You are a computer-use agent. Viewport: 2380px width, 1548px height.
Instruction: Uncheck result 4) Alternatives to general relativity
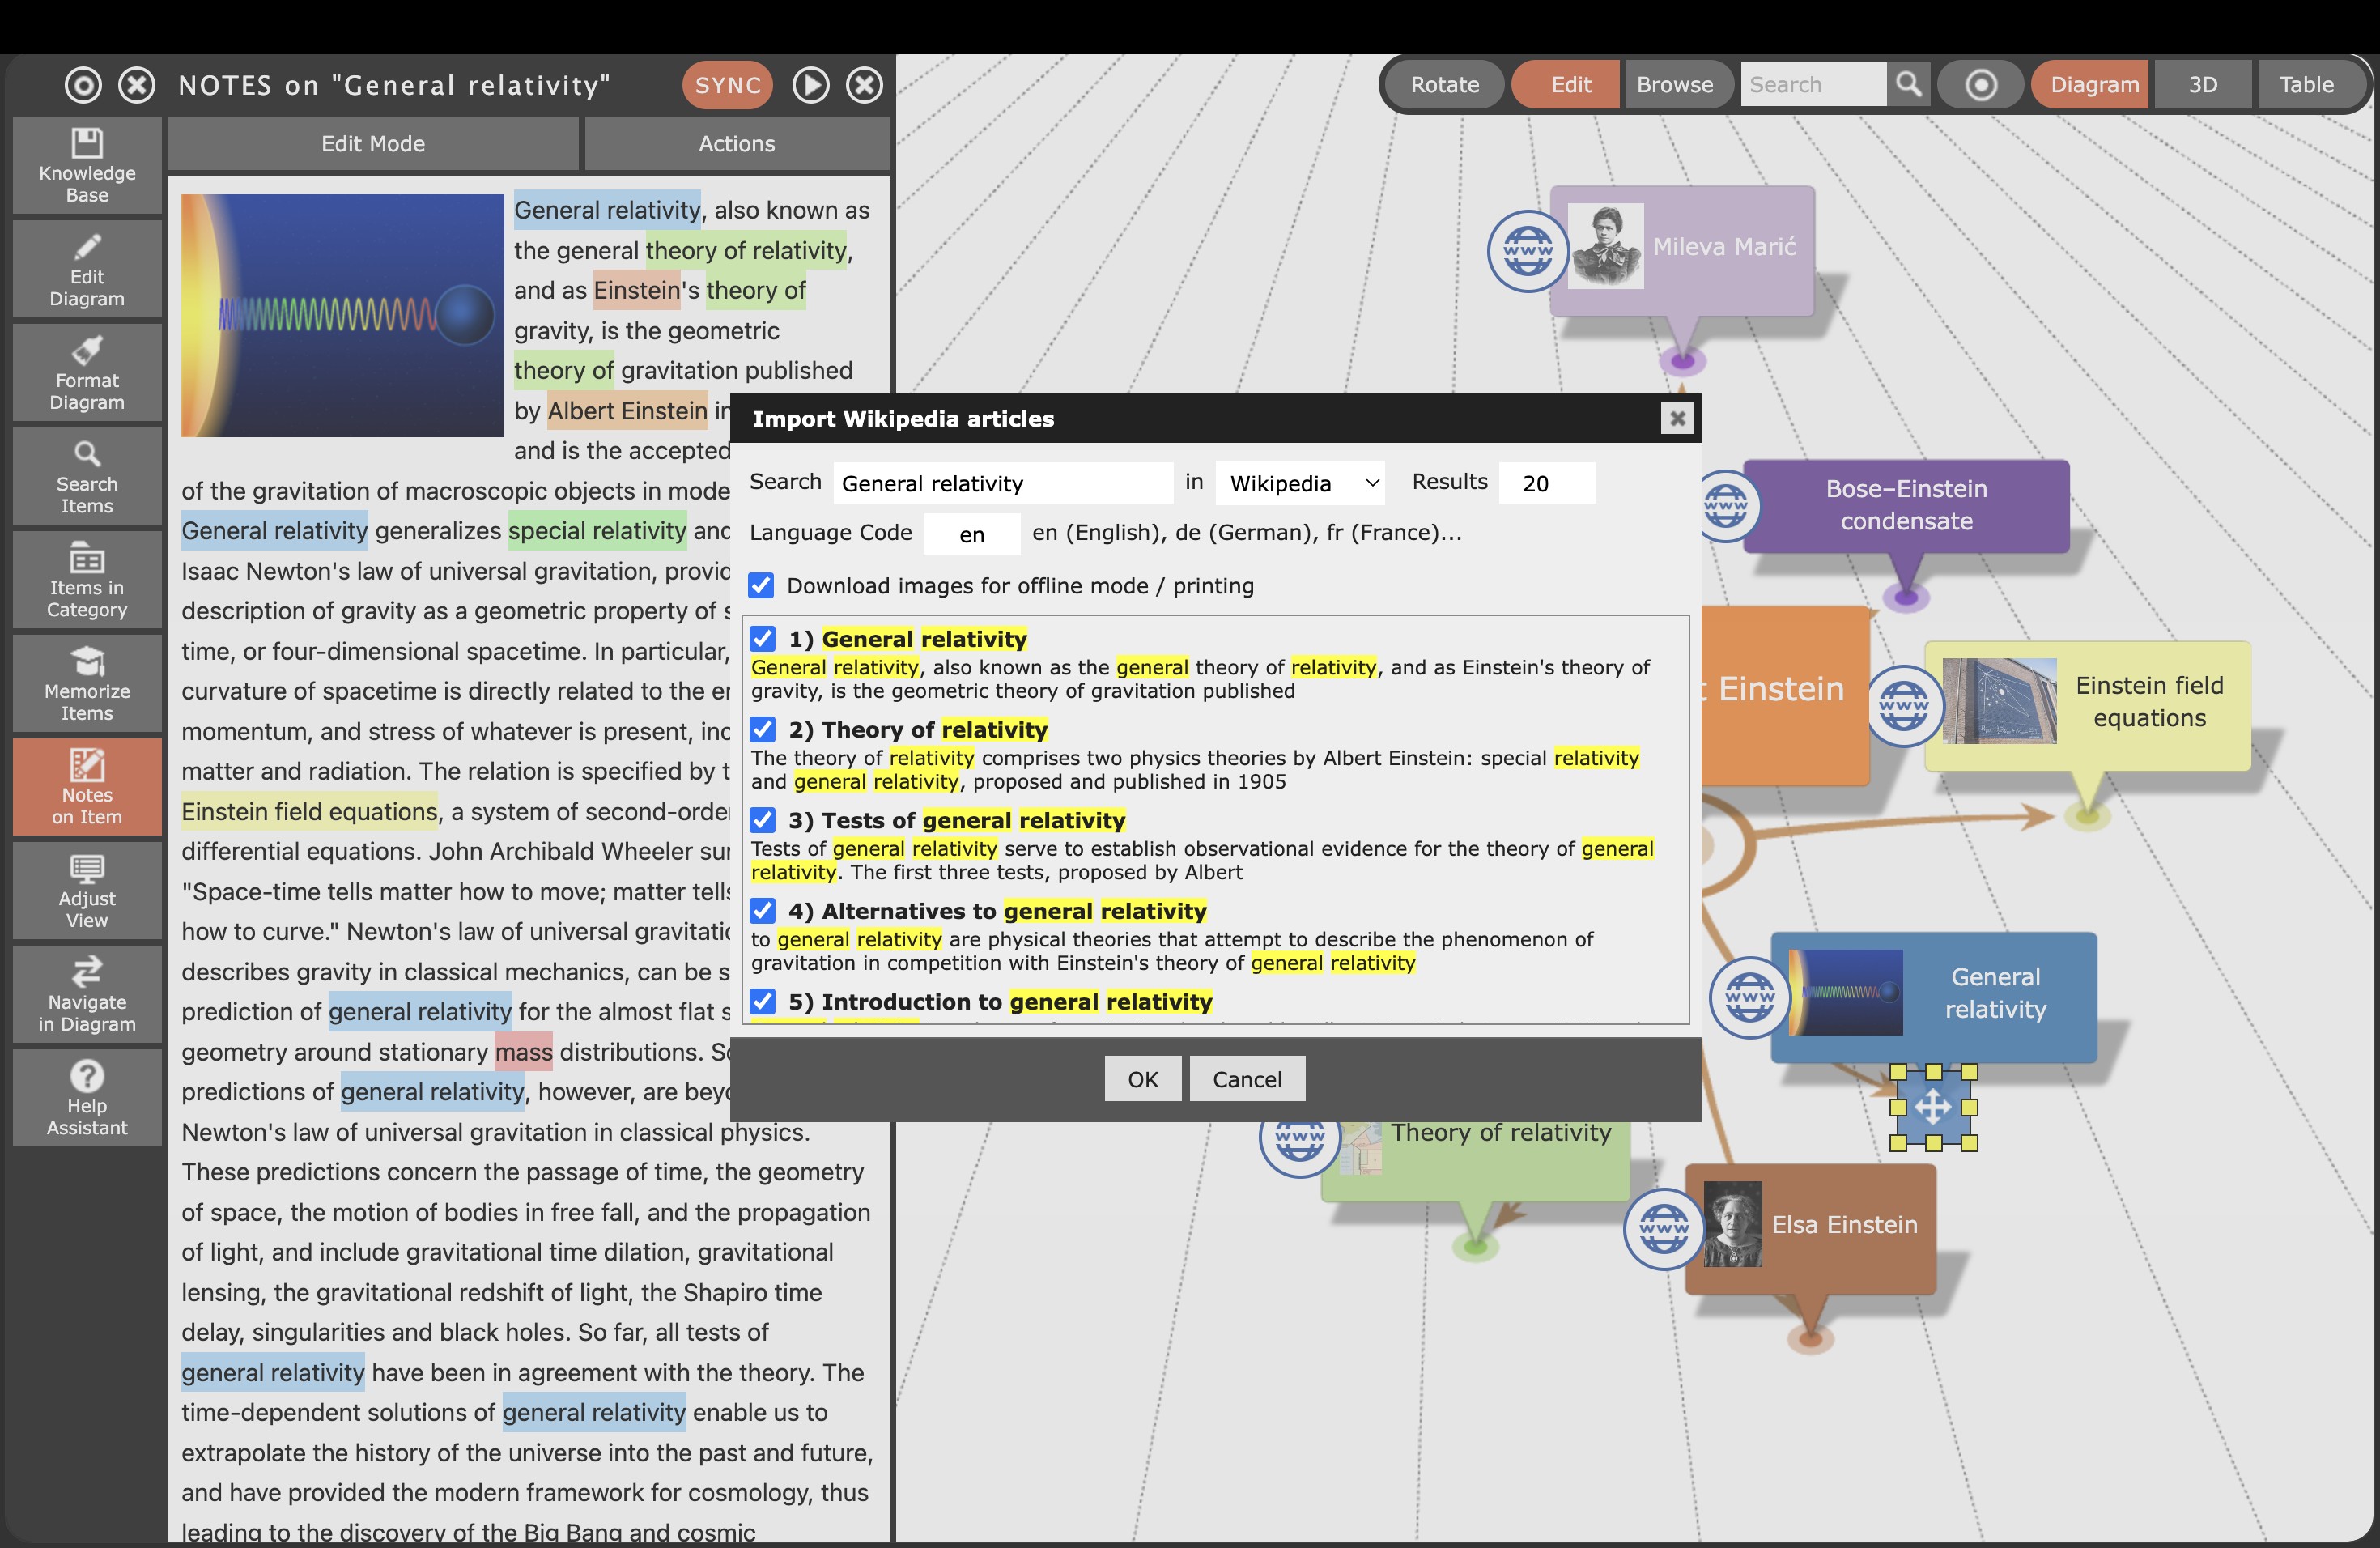click(x=763, y=910)
